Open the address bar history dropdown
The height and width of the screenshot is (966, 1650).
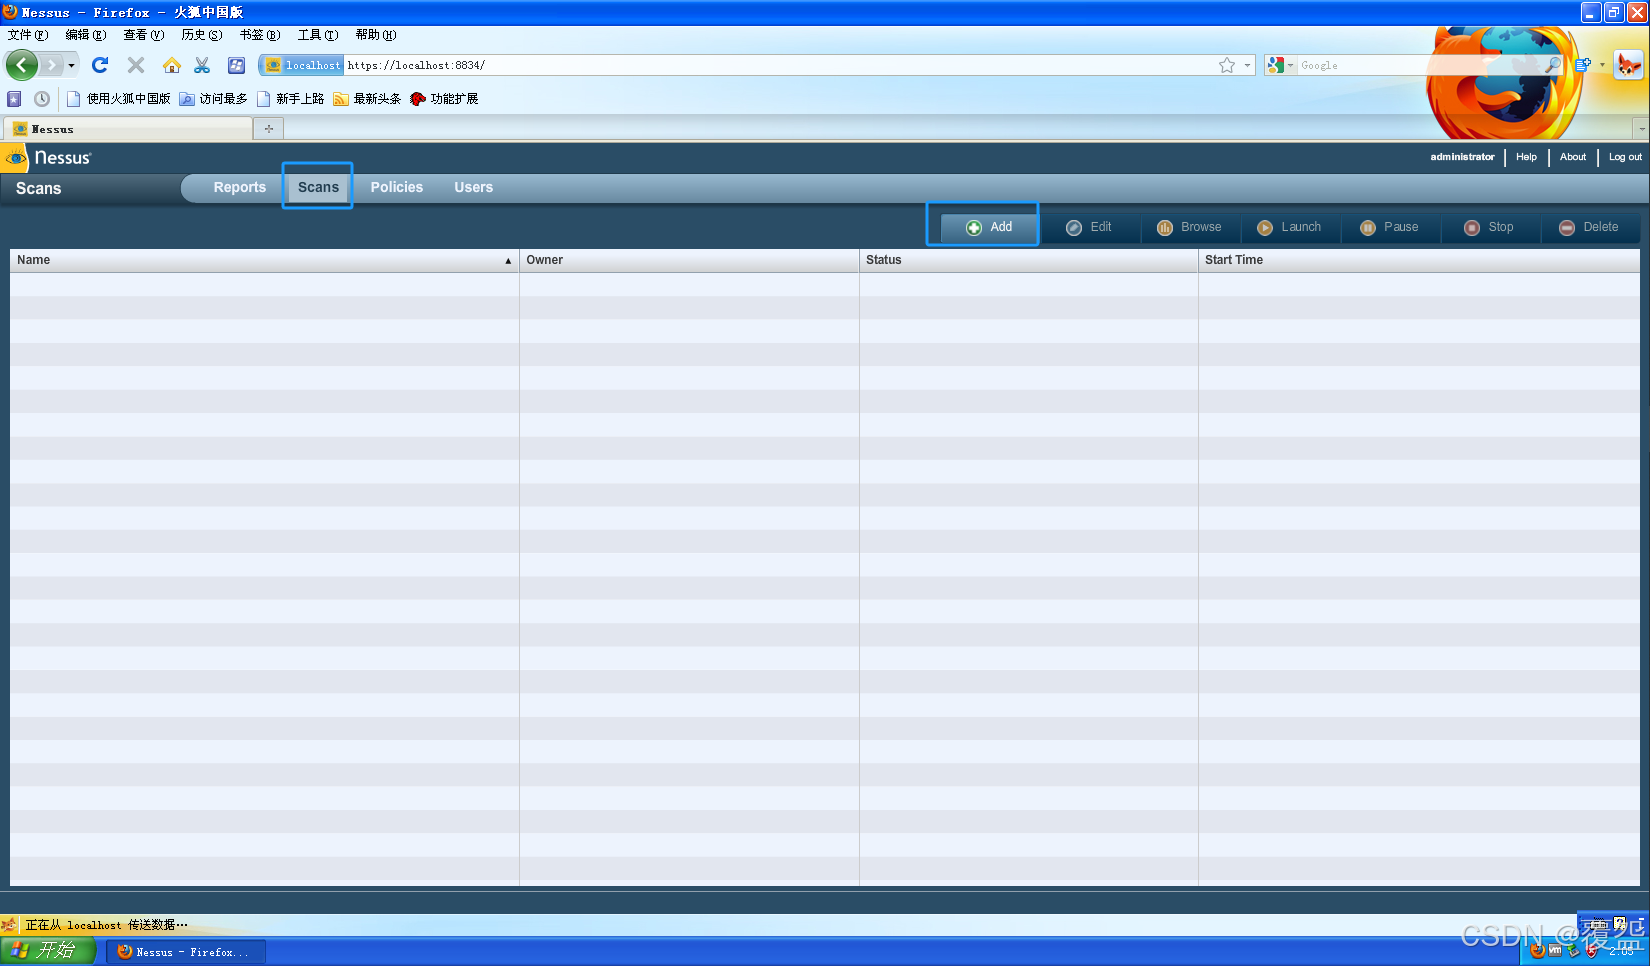1247,65
